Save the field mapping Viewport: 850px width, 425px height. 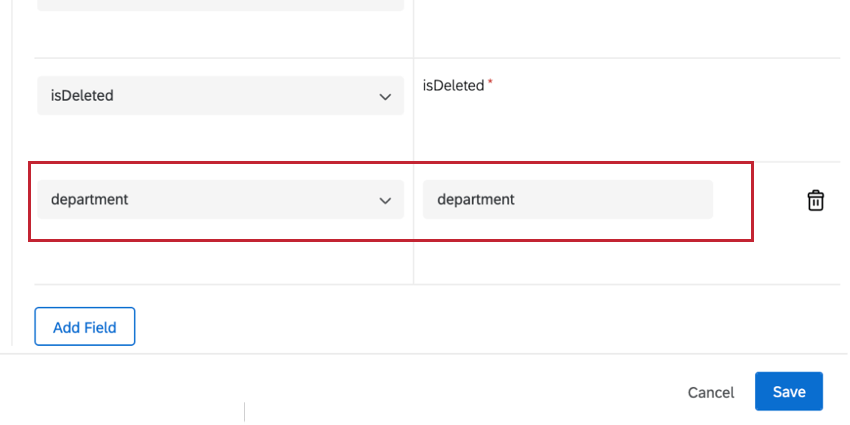[x=789, y=391]
